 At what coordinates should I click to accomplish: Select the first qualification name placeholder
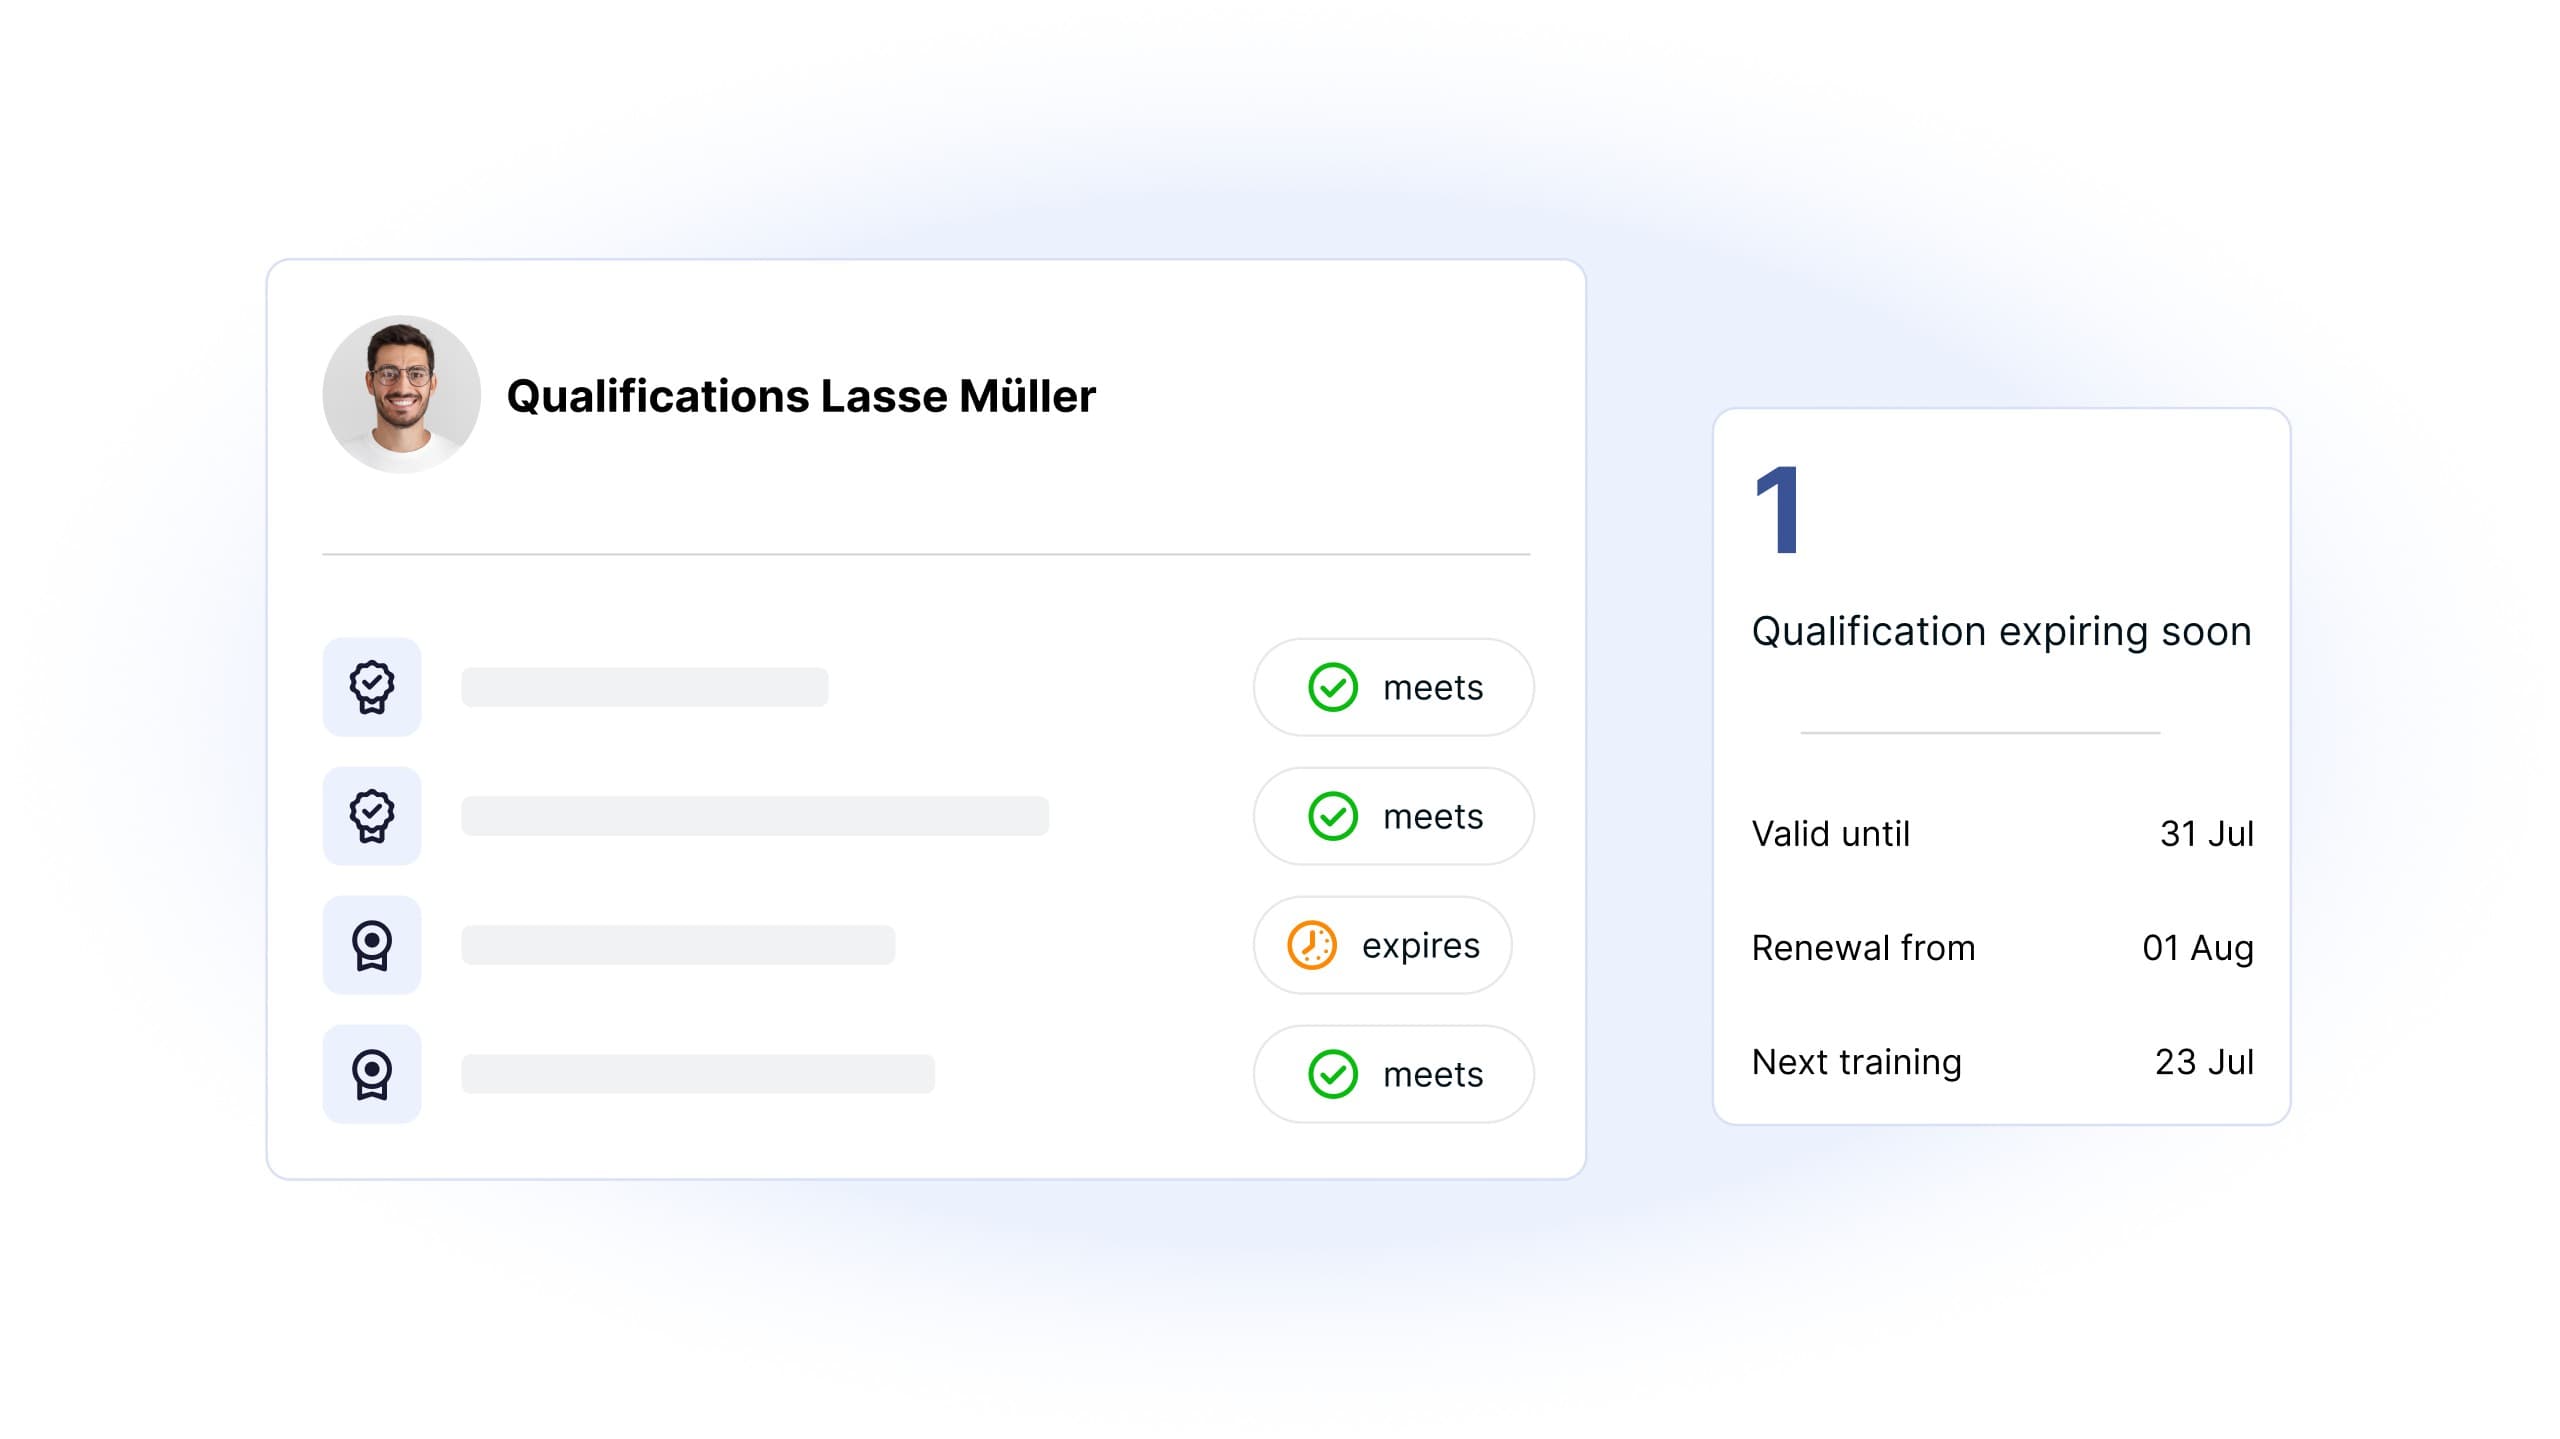click(645, 687)
